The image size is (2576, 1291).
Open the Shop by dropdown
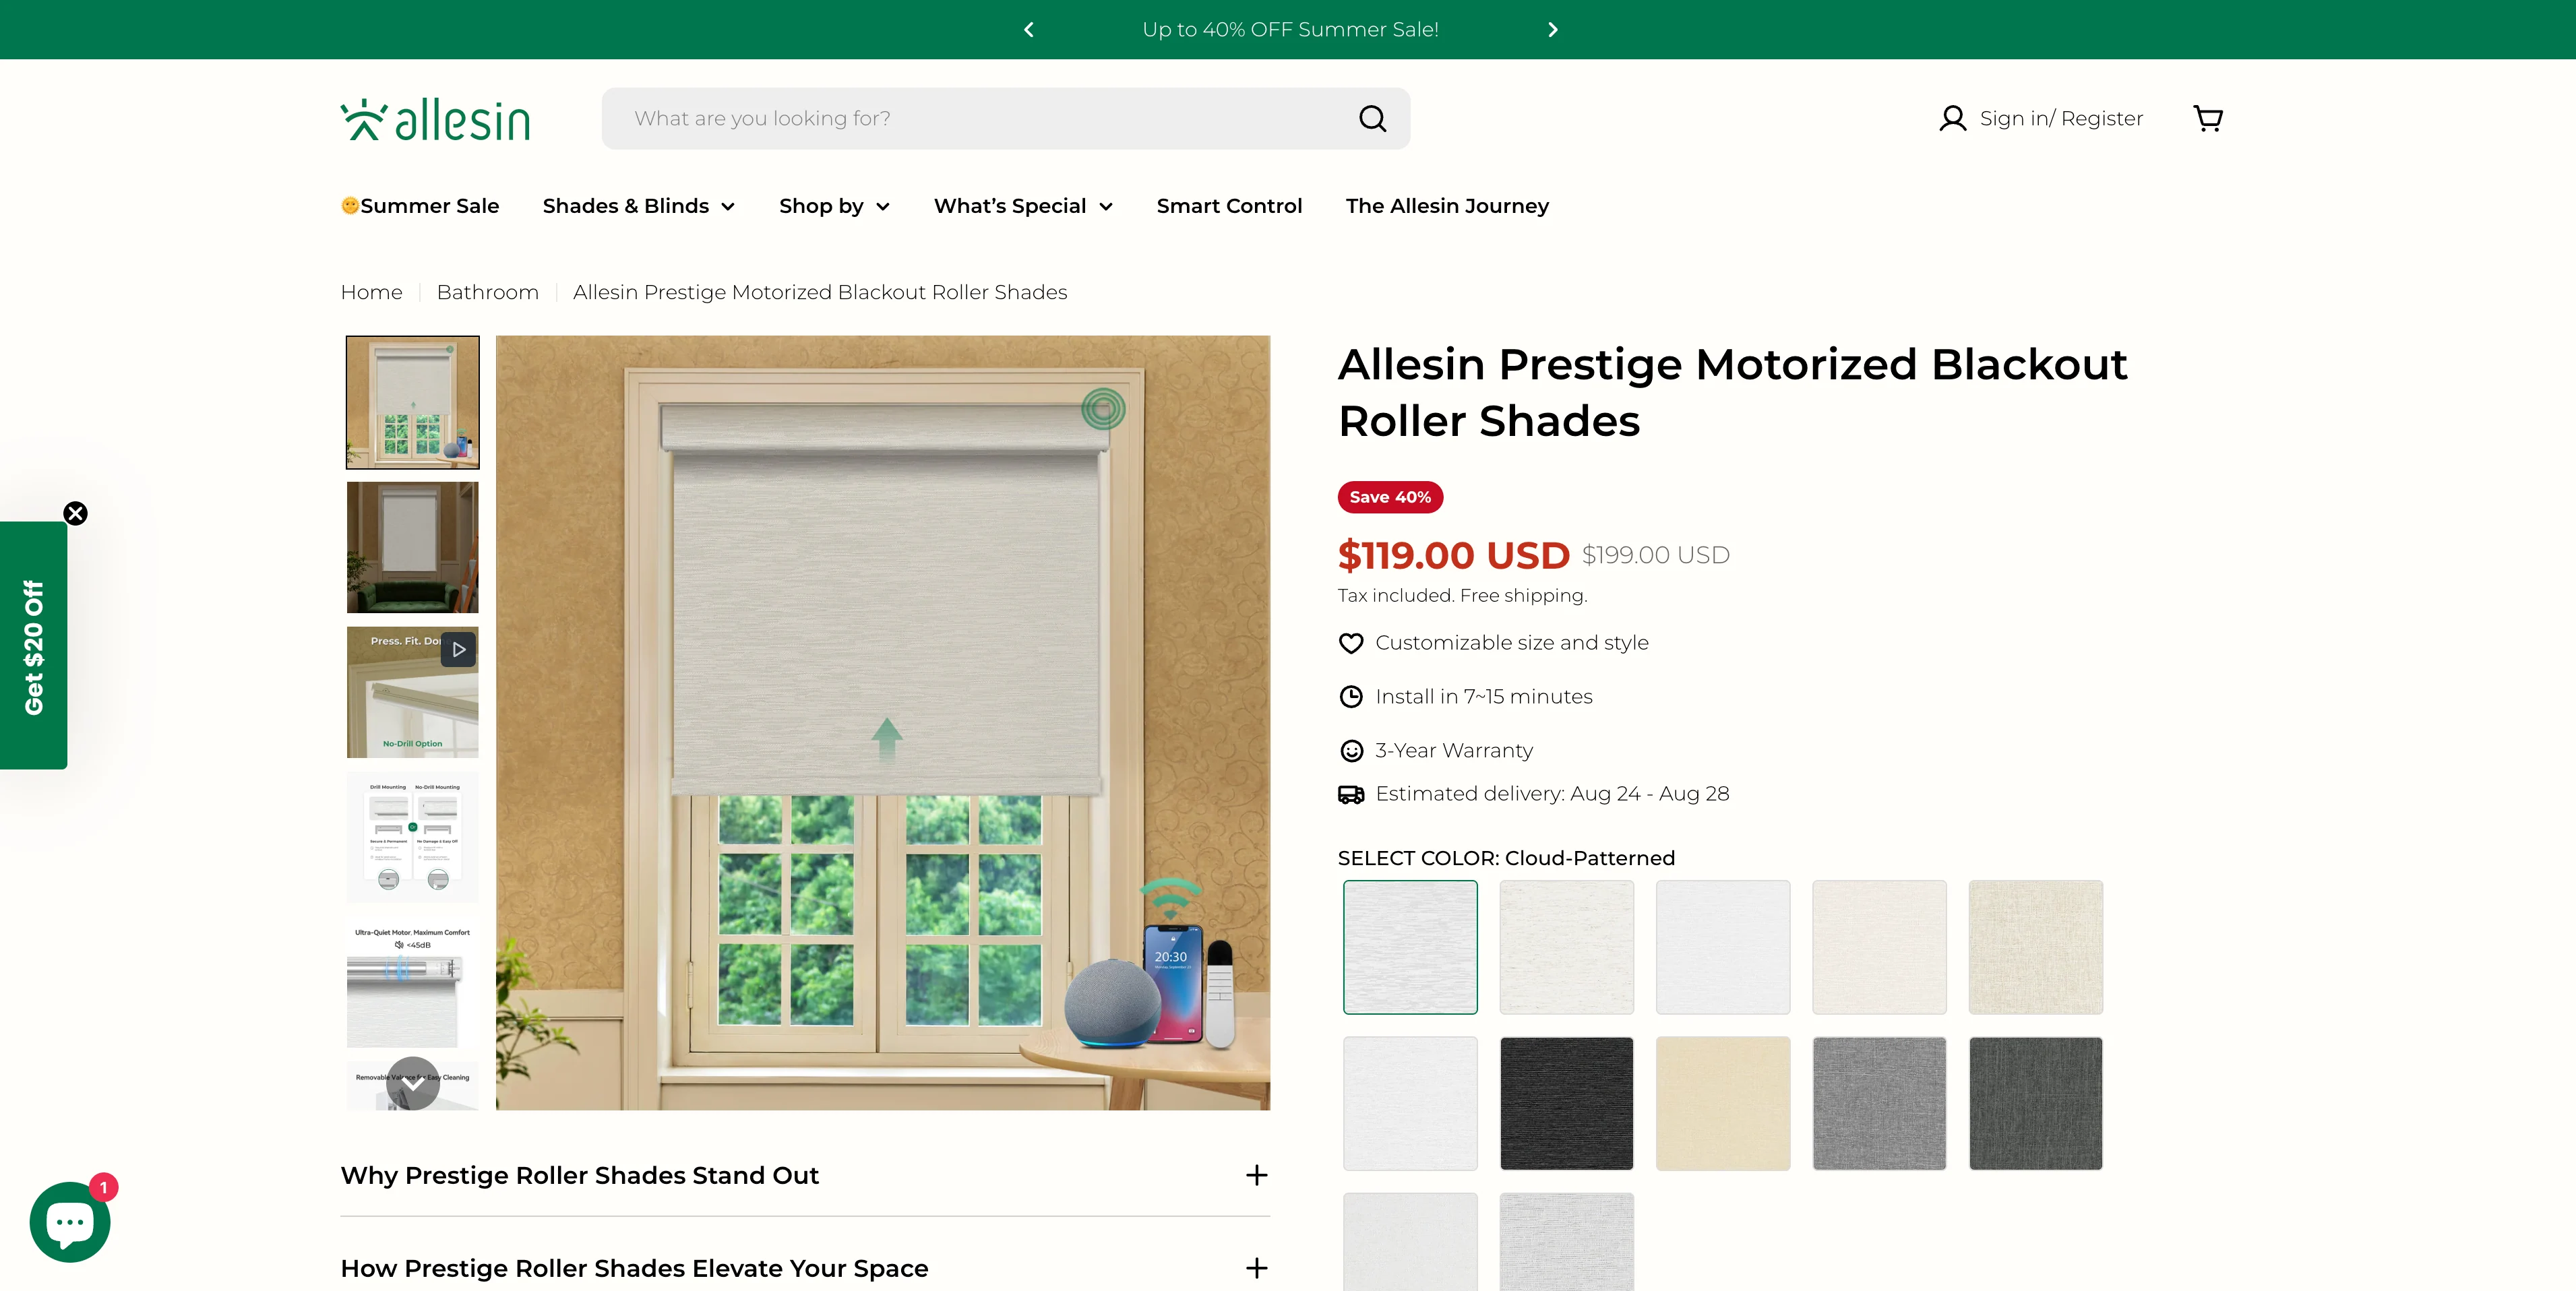click(x=833, y=206)
